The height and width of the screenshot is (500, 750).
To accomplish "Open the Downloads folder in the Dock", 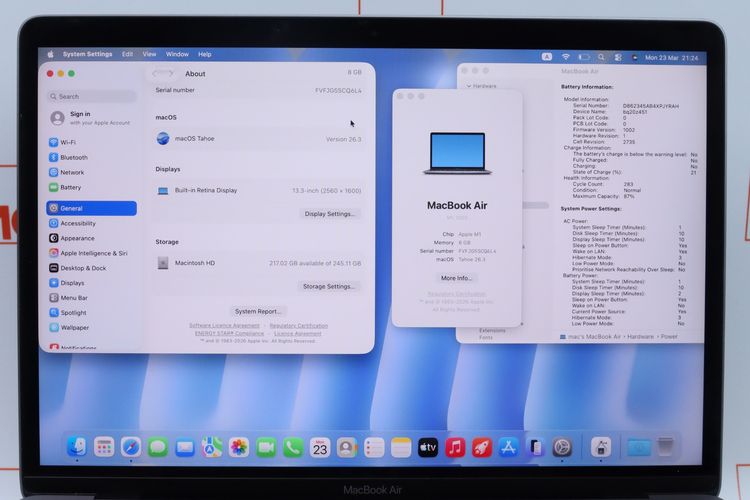I will [639, 447].
